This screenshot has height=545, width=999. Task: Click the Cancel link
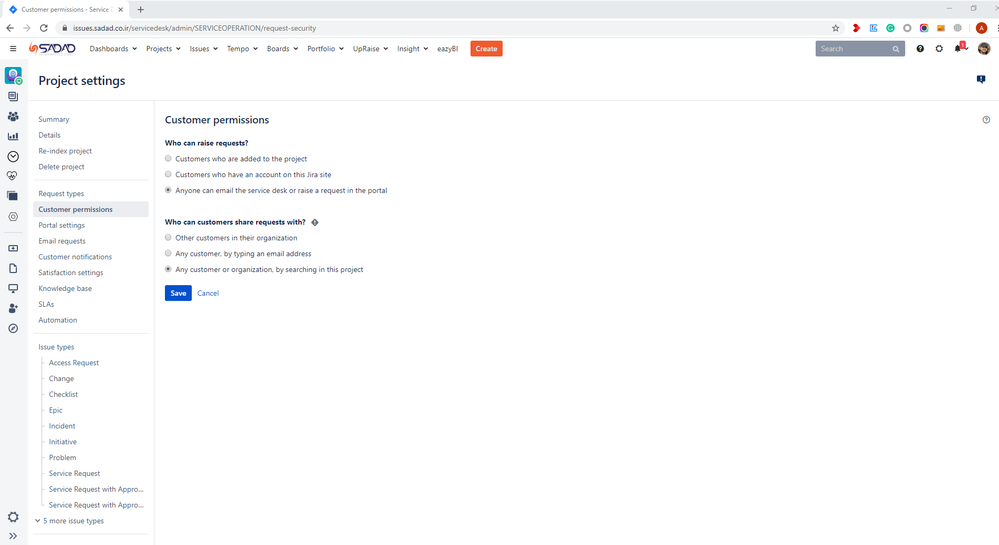click(208, 293)
